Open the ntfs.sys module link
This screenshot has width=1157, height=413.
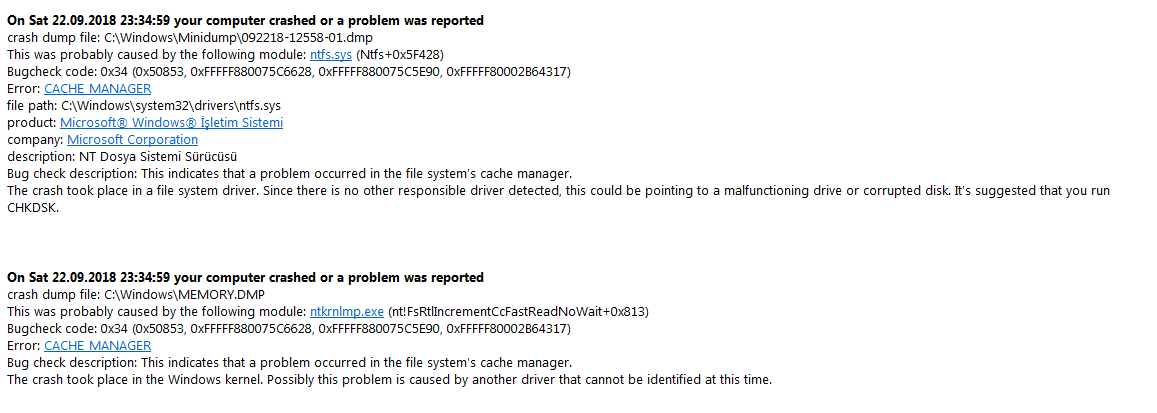[331, 55]
